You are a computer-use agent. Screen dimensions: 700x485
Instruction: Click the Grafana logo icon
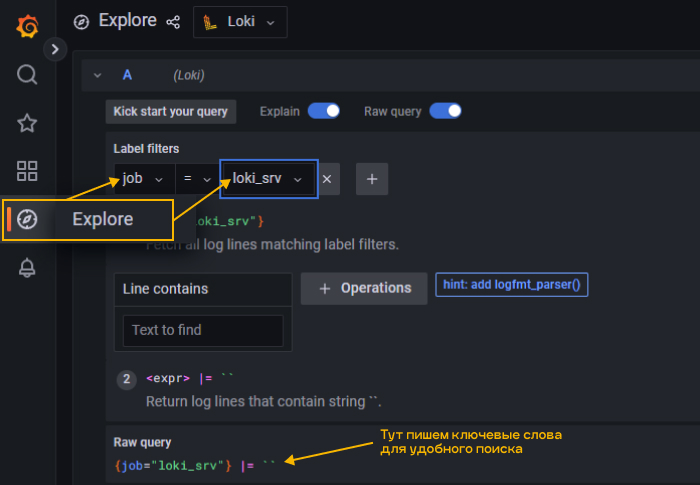tap(27, 26)
